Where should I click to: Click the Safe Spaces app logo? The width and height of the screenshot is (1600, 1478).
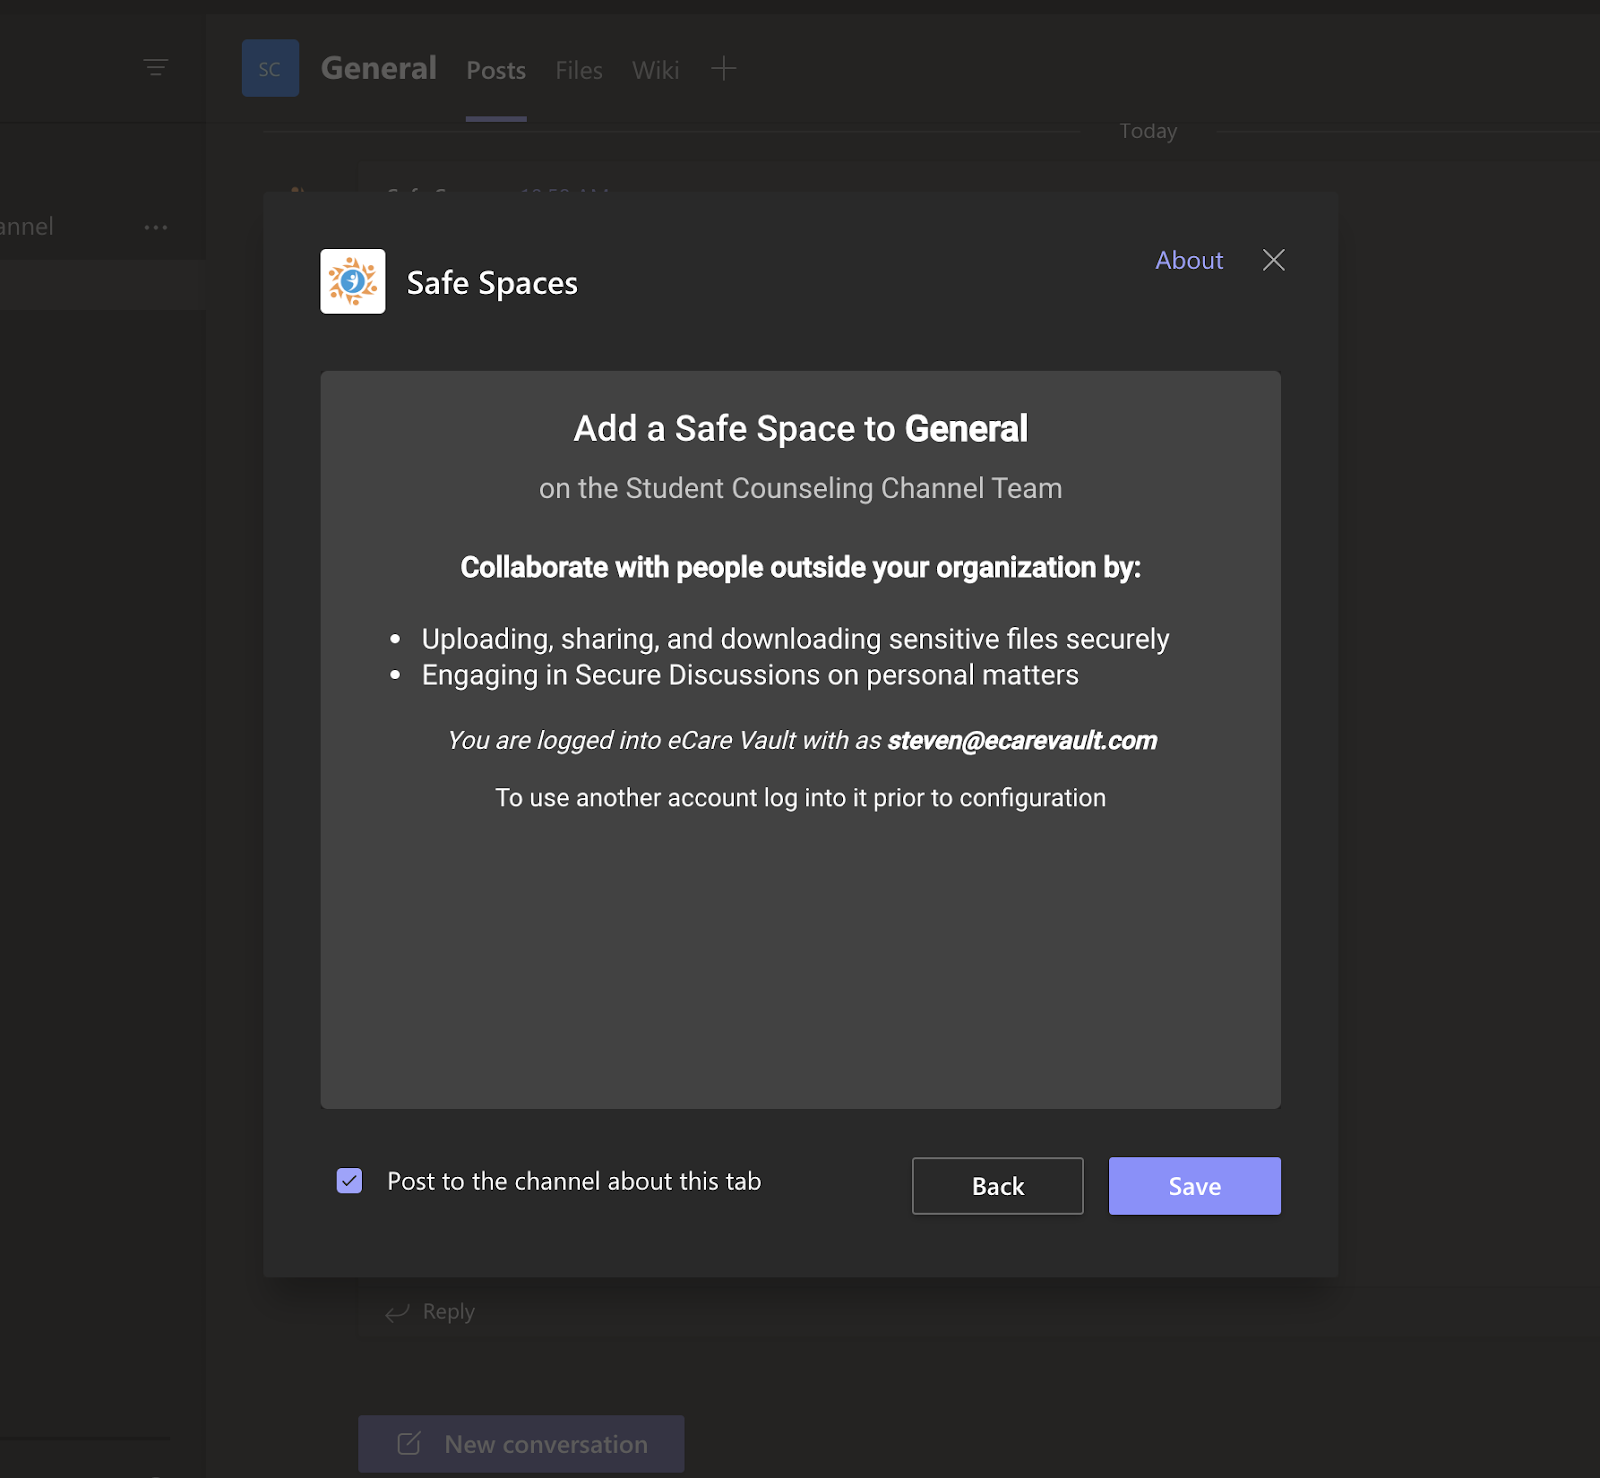[352, 282]
